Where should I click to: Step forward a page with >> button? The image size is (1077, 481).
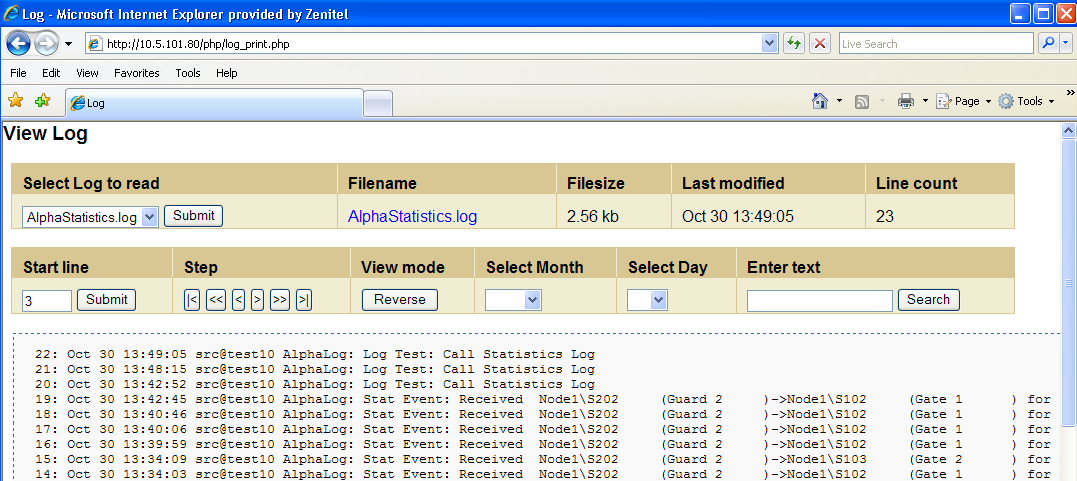tap(280, 300)
